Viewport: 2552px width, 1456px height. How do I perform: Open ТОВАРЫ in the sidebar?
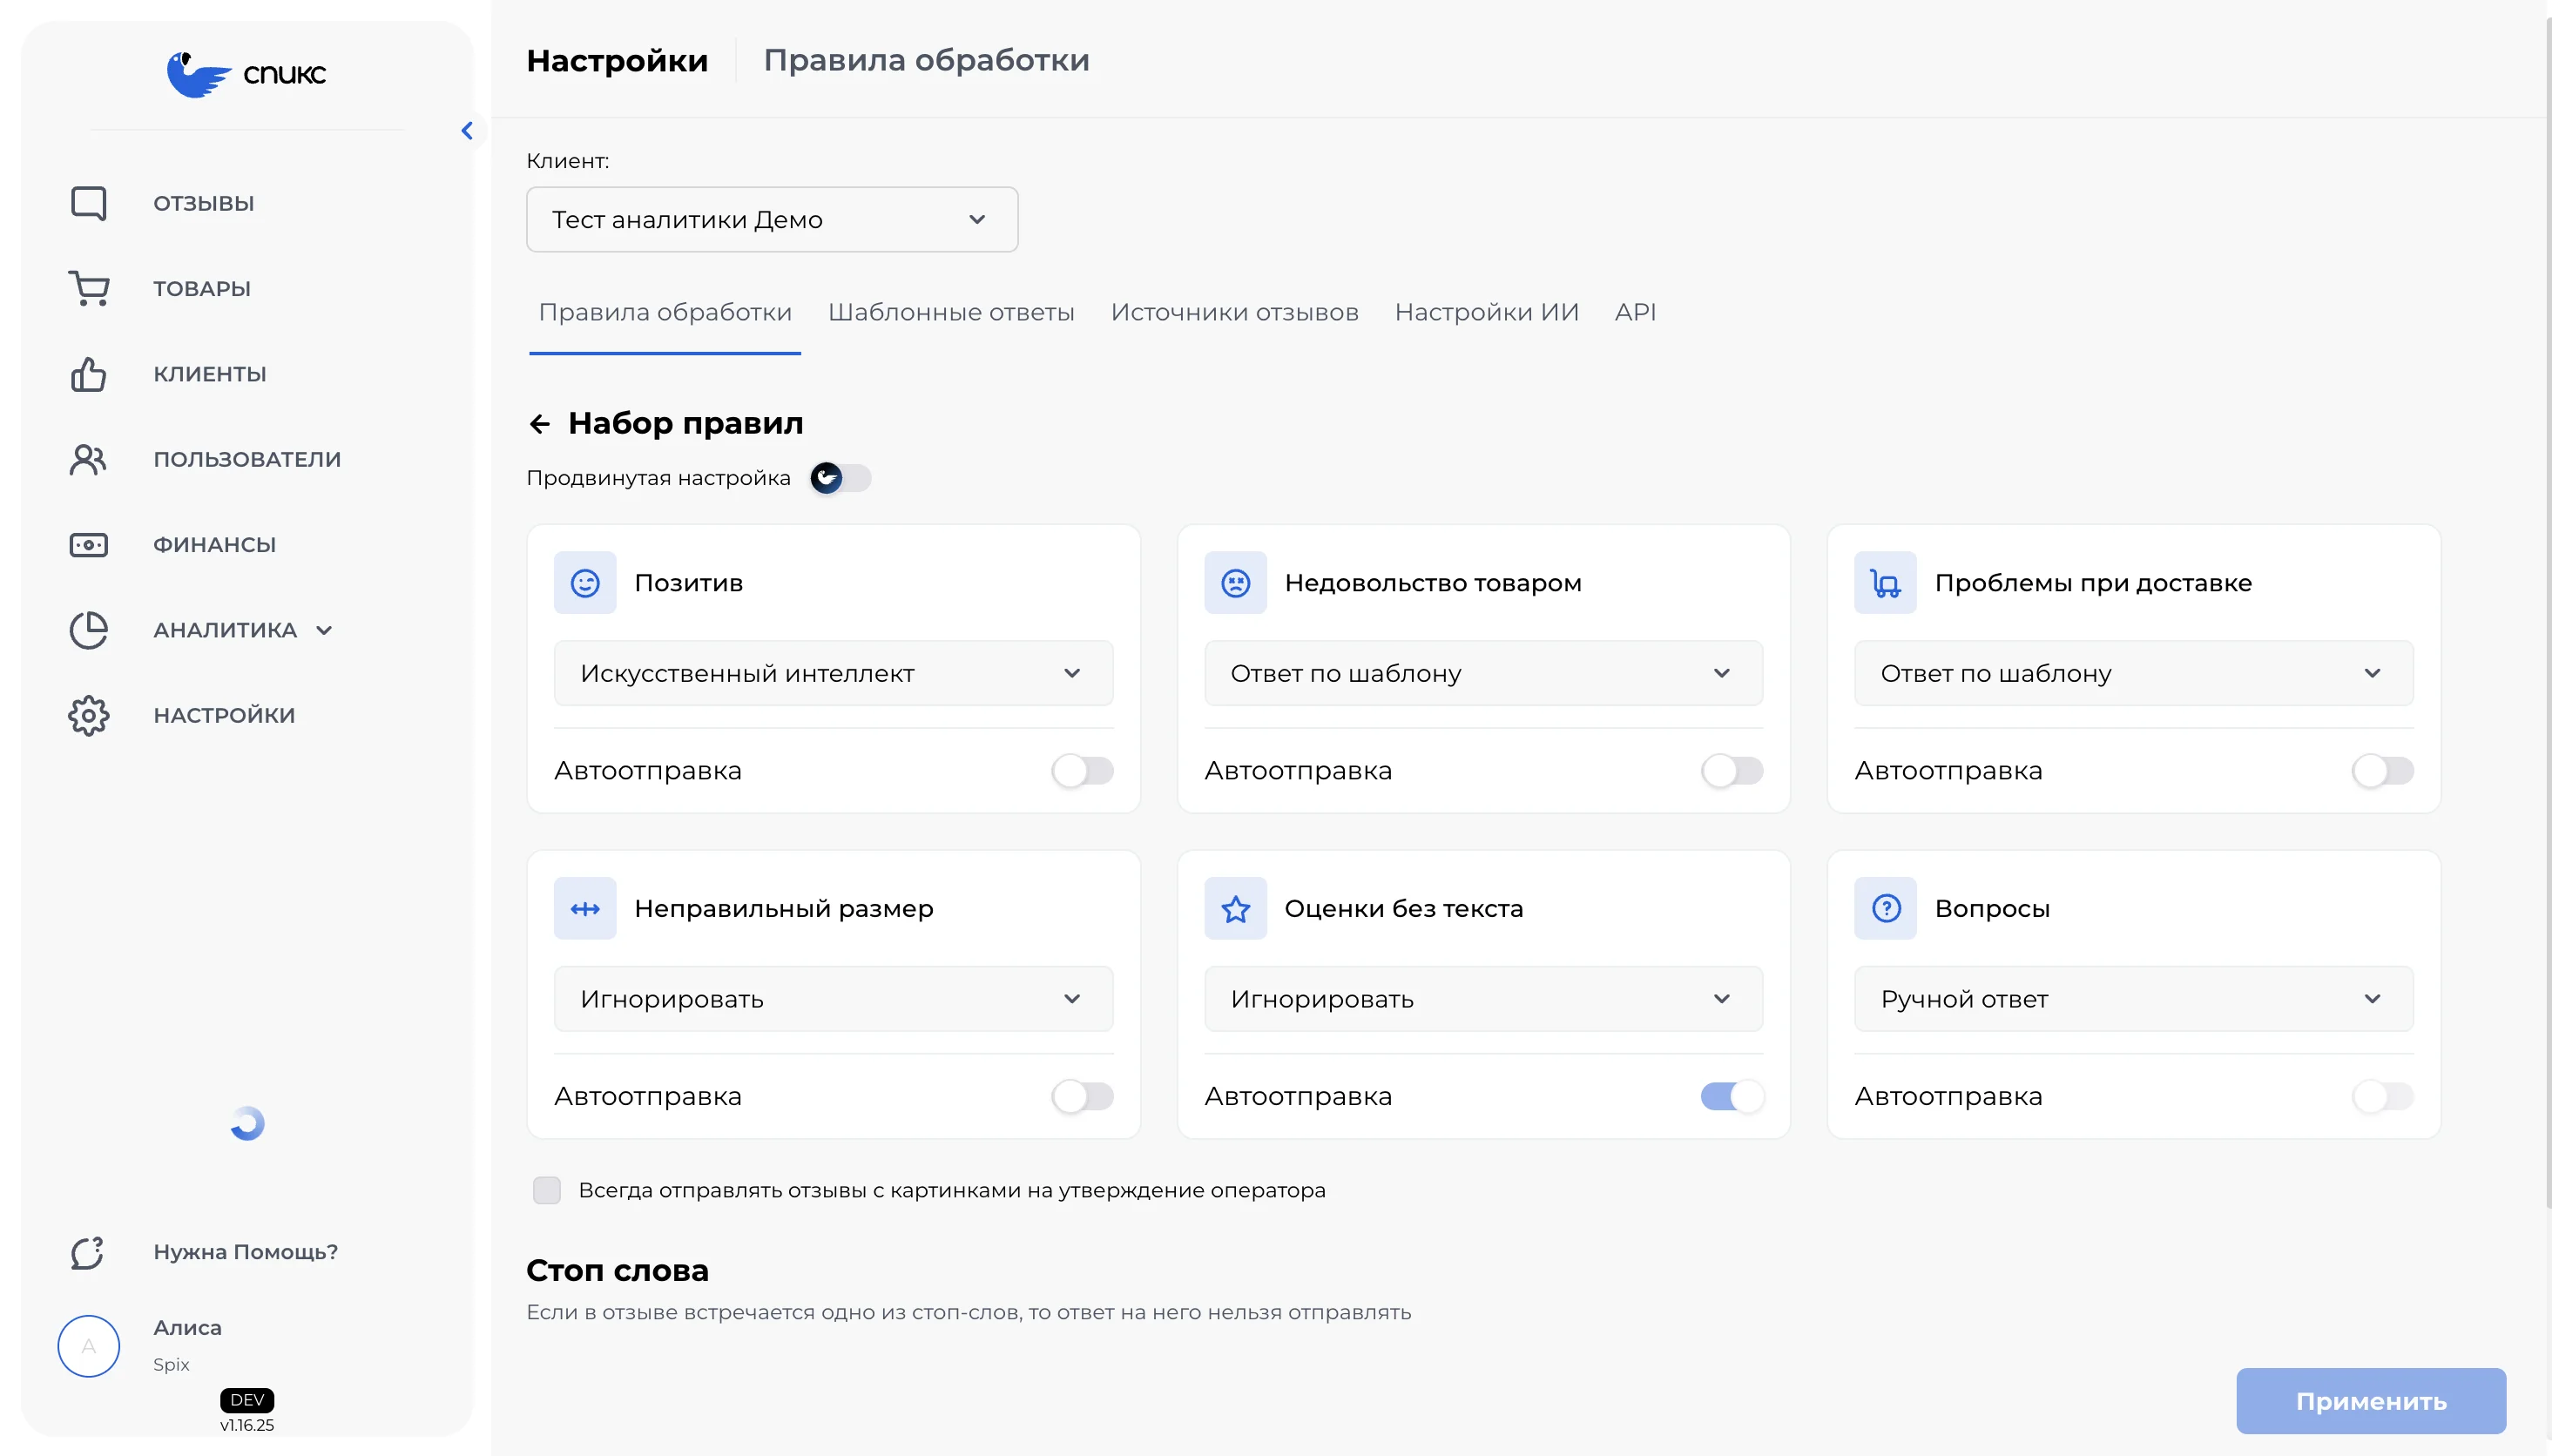click(202, 288)
